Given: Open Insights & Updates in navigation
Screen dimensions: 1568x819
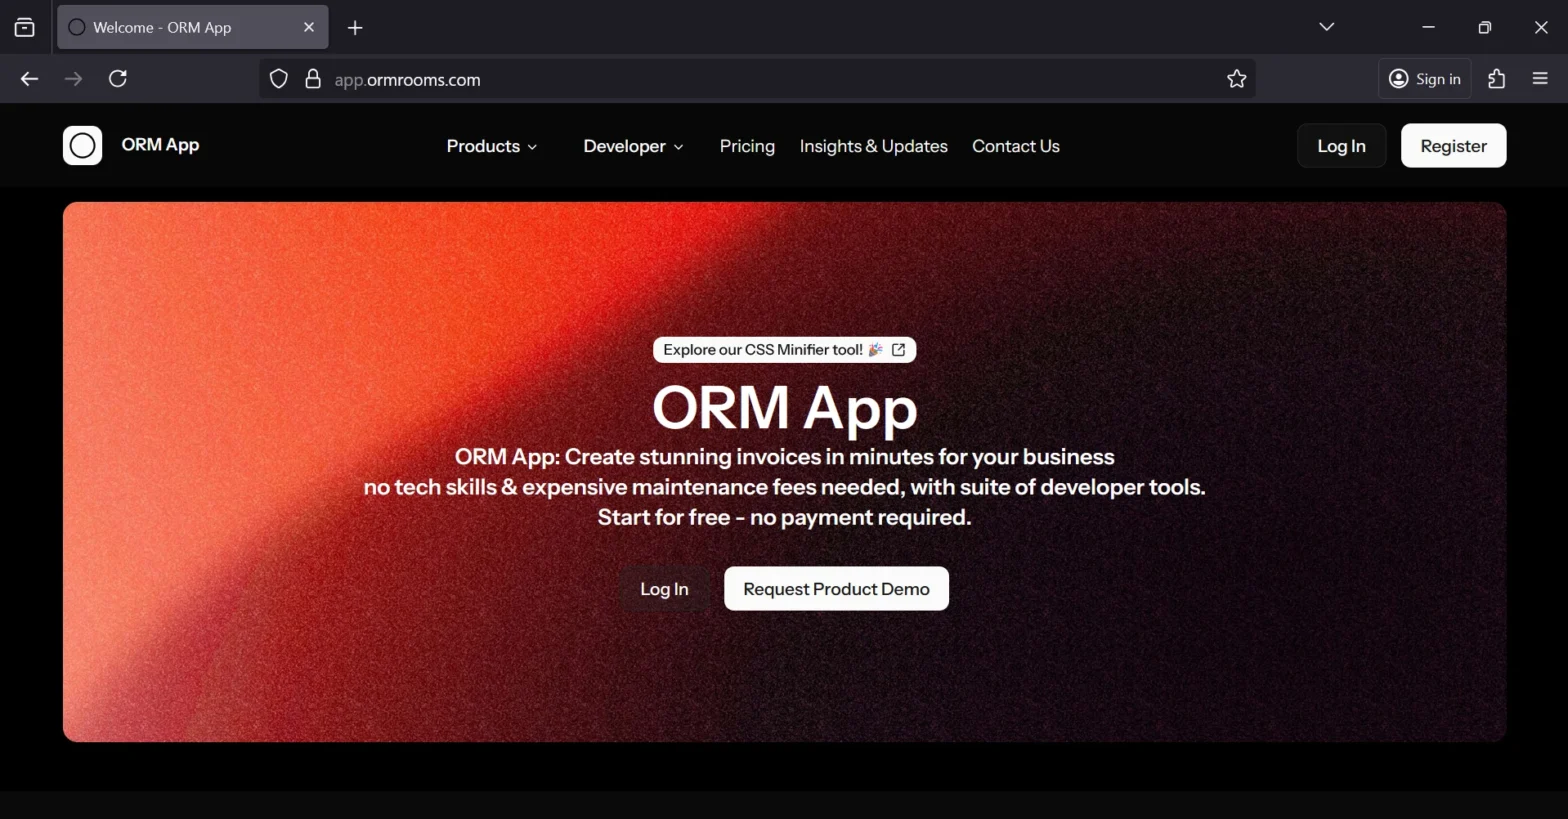Looking at the screenshot, I should click(873, 146).
